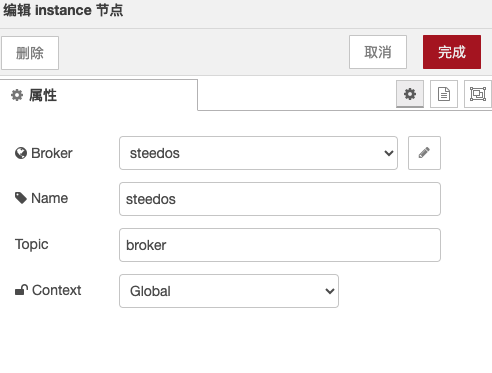Click the Context dropdown chevron arrow

point(330,291)
